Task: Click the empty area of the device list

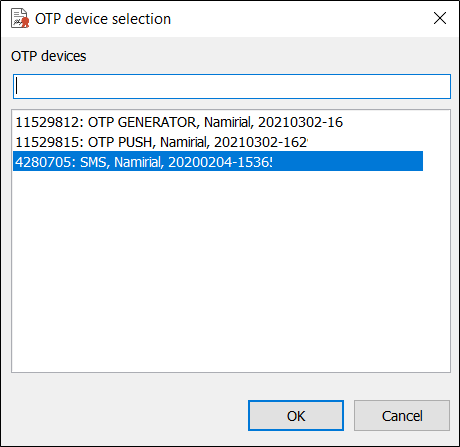Action: tap(231, 272)
